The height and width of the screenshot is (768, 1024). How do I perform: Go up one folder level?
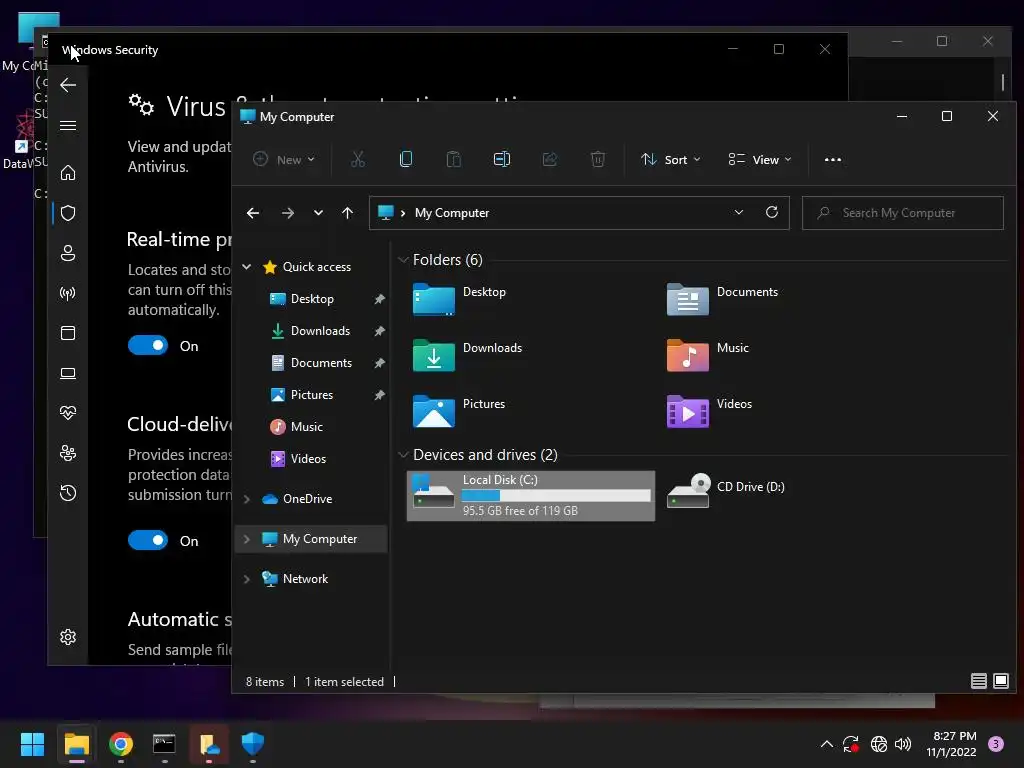coord(347,213)
